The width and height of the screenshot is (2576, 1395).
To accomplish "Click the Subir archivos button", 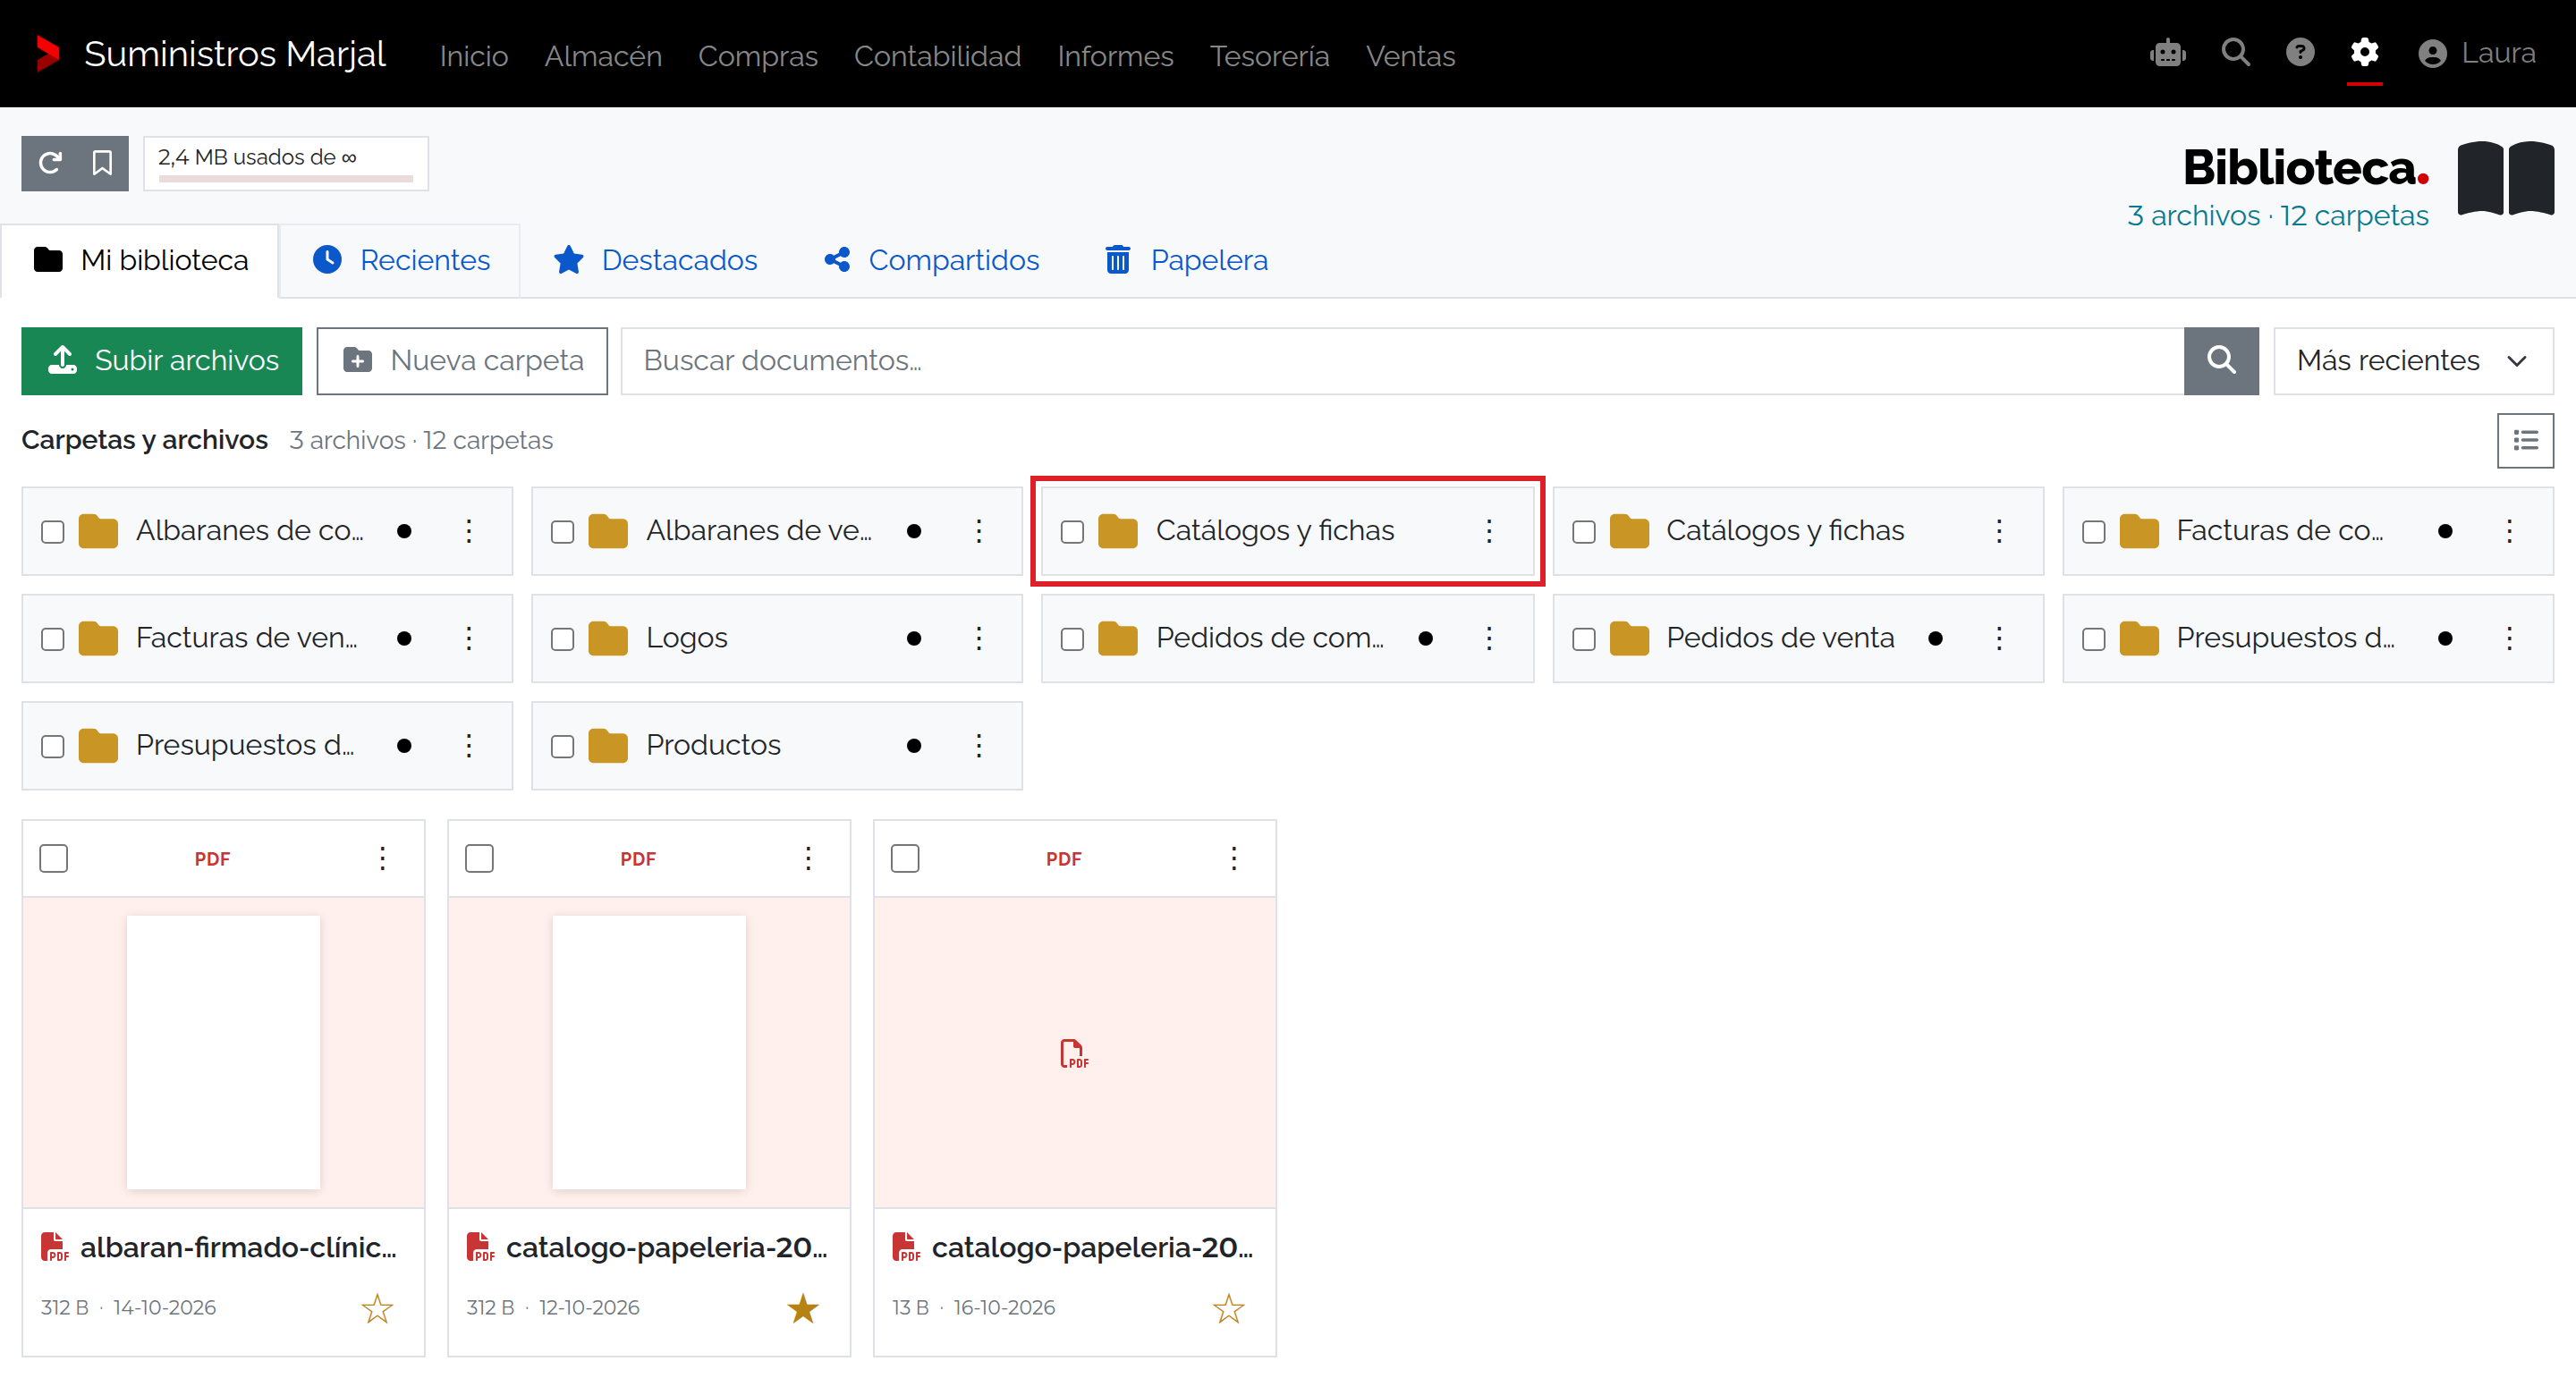I will (x=162, y=360).
